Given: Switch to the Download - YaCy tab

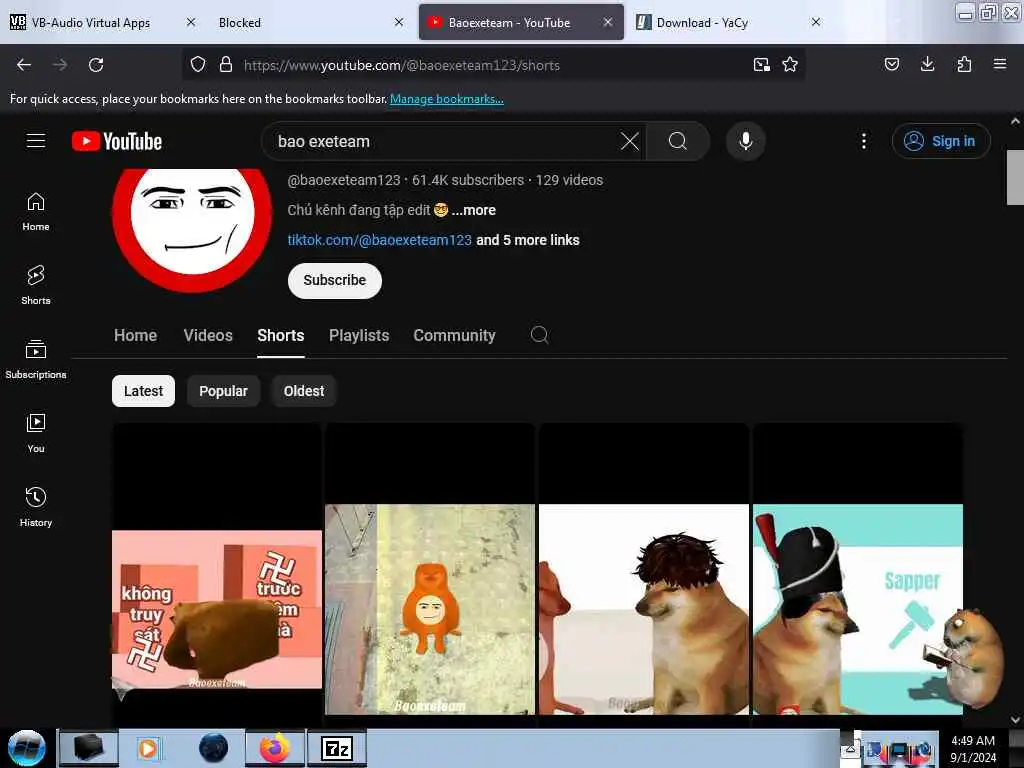Looking at the screenshot, I should [x=702, y=23].
